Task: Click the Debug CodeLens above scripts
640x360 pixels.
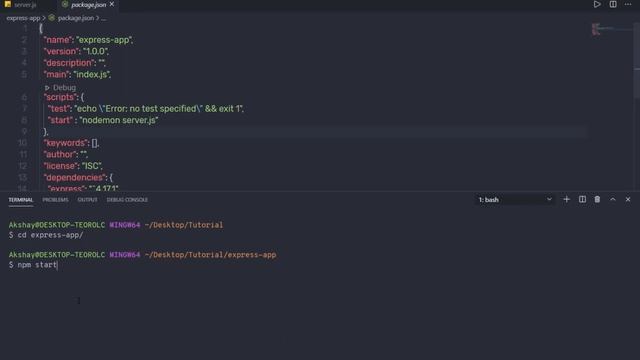Action: [64, 88]
